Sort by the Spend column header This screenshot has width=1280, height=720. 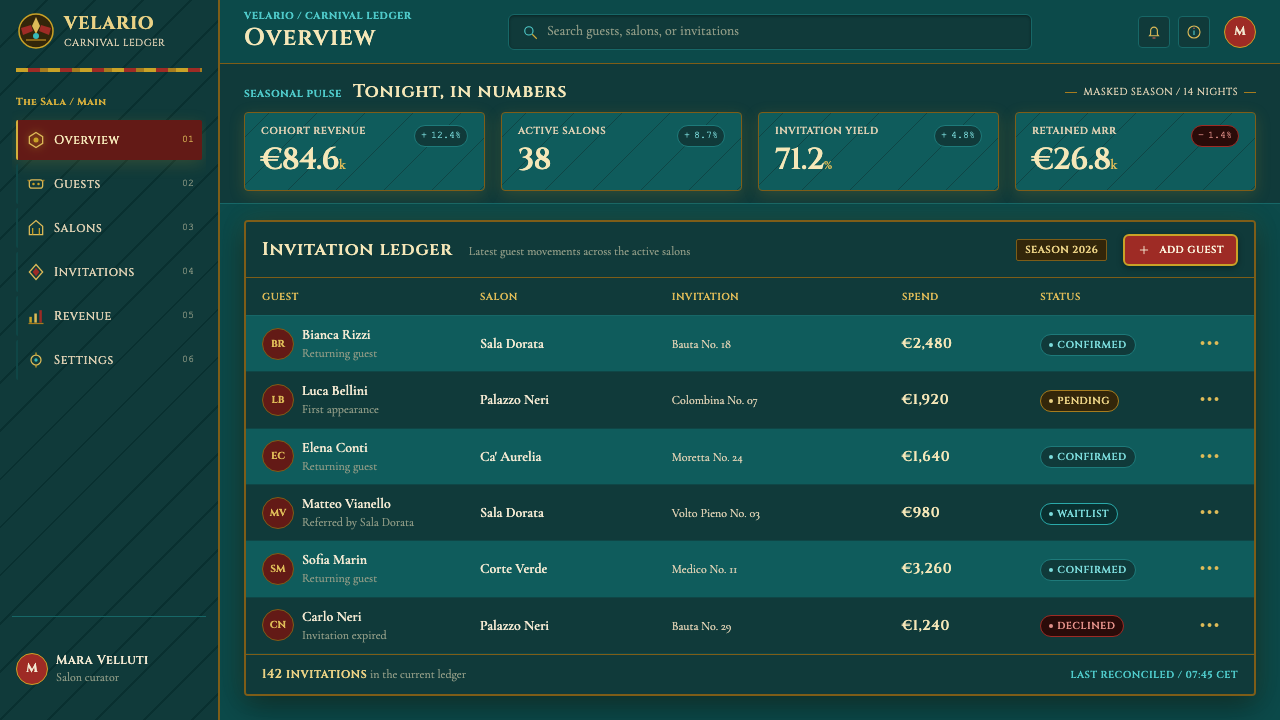920,297
